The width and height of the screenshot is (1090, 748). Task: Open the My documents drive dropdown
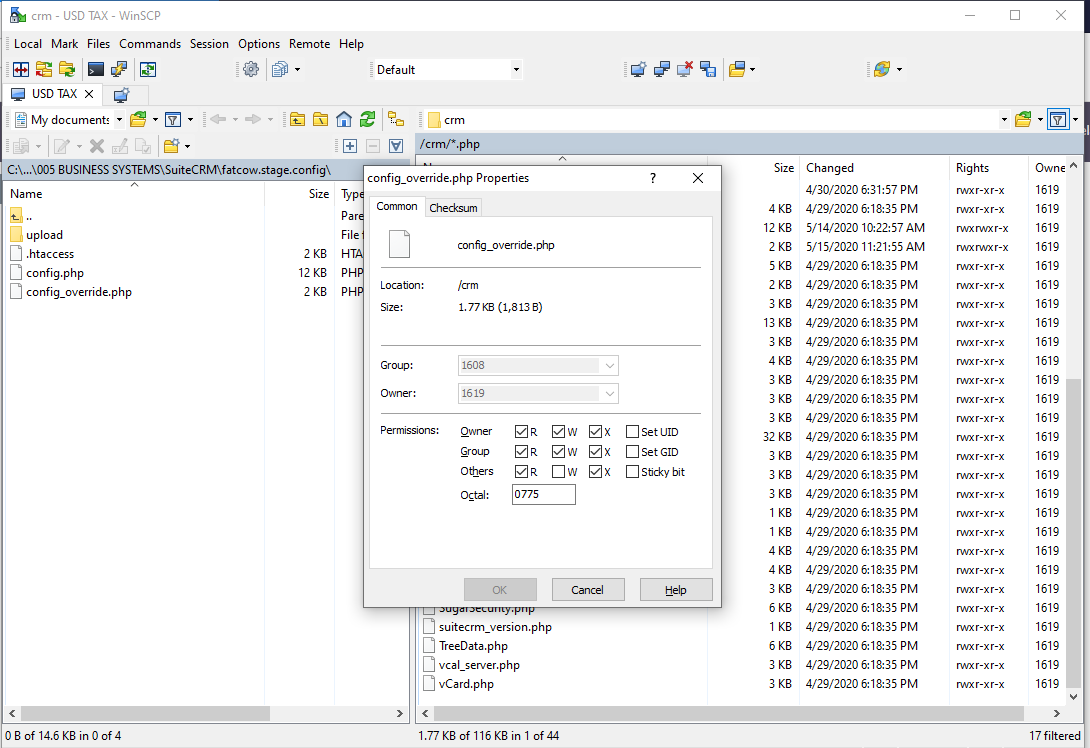(119, 120)
